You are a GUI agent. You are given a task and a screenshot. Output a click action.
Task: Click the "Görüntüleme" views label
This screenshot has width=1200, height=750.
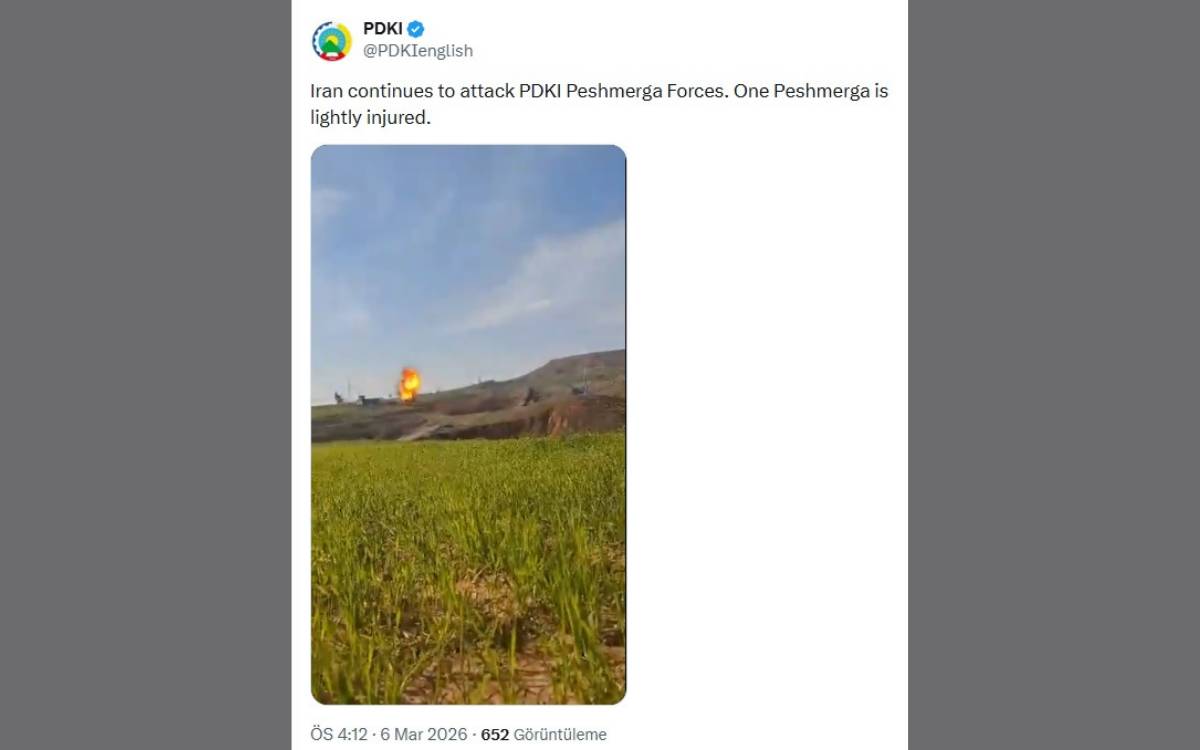[560, 734]
